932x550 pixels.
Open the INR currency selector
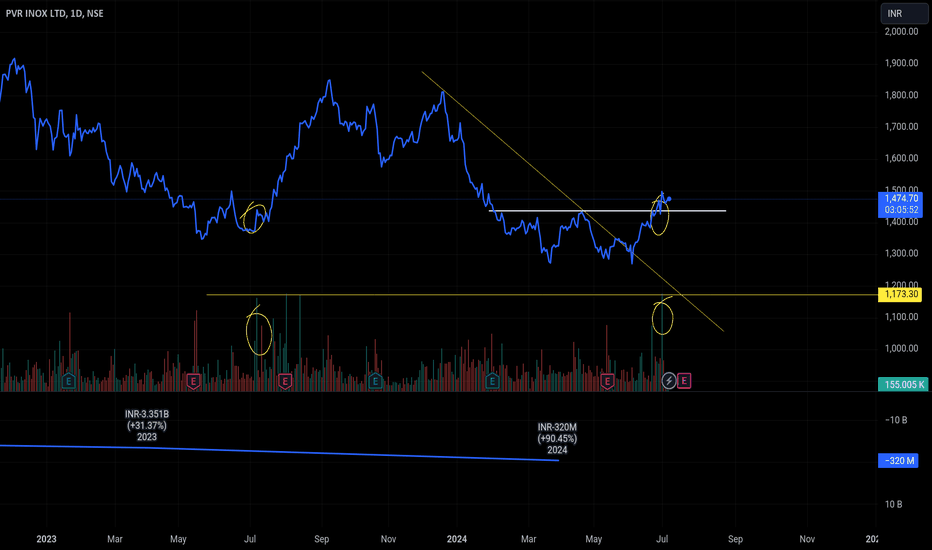coord(903,14)
